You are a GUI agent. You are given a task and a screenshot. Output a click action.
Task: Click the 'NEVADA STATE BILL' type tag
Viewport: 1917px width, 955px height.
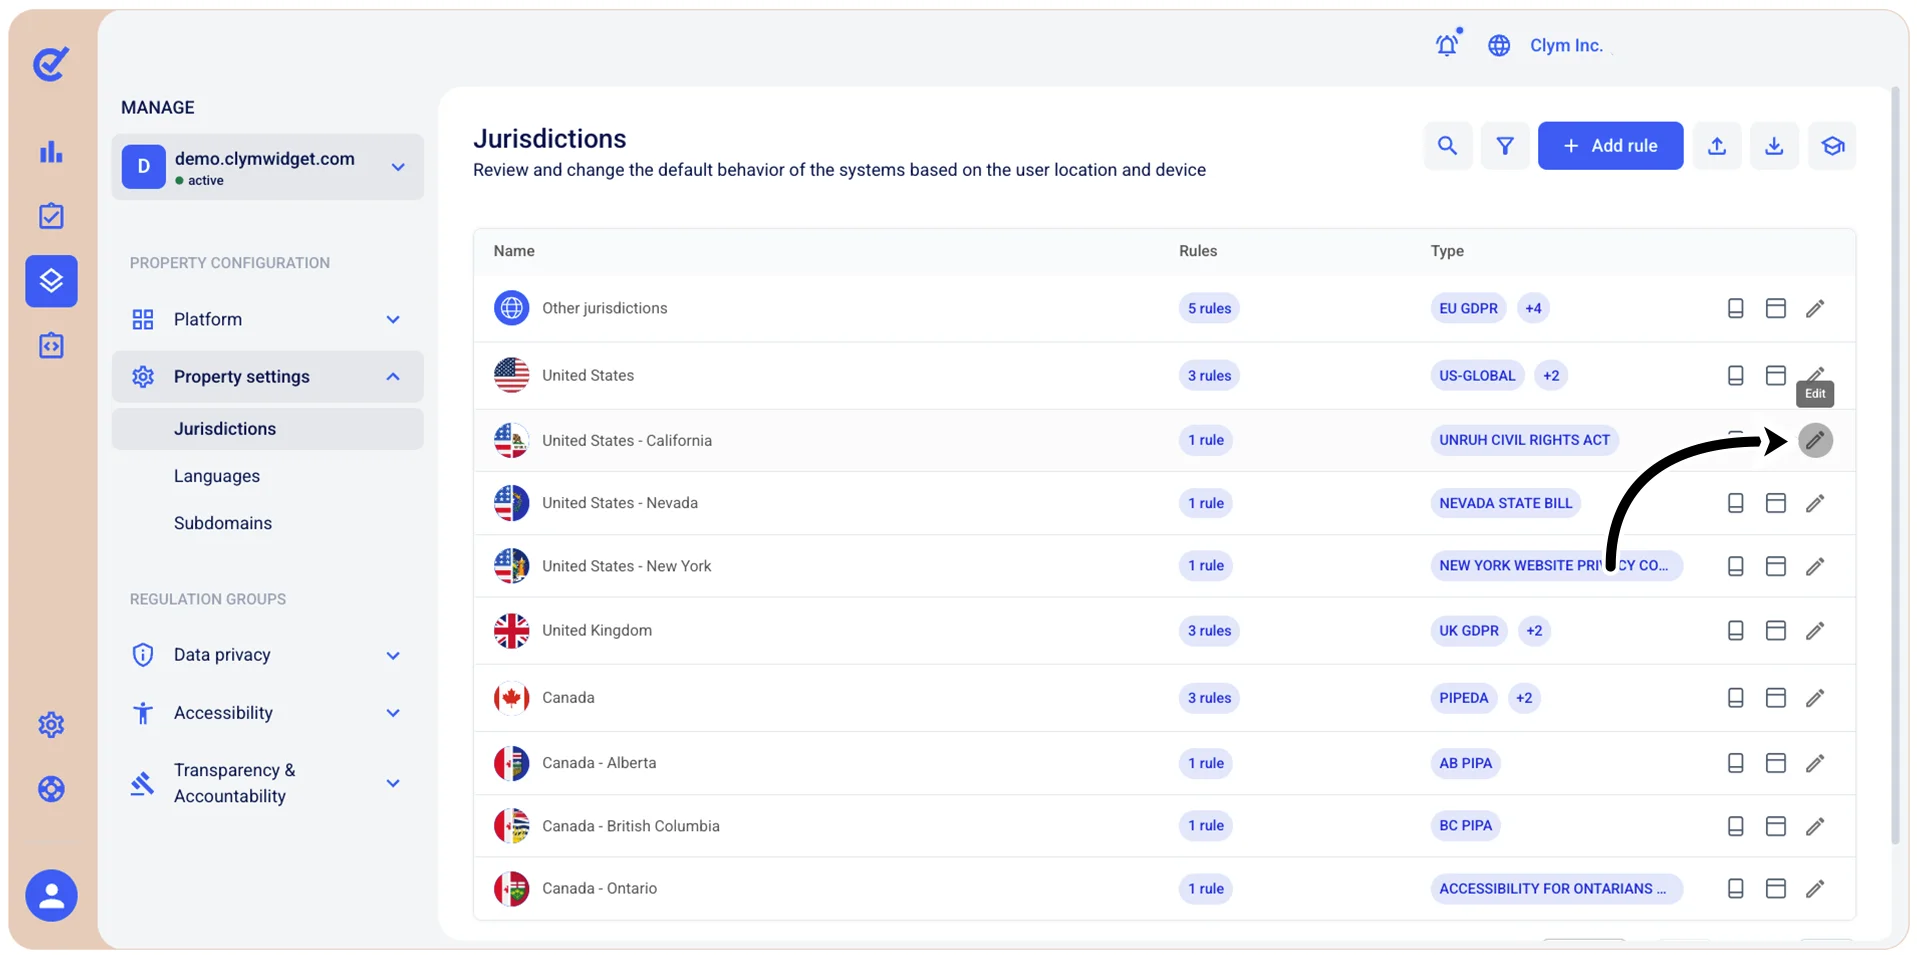(x=1505, y=503)
